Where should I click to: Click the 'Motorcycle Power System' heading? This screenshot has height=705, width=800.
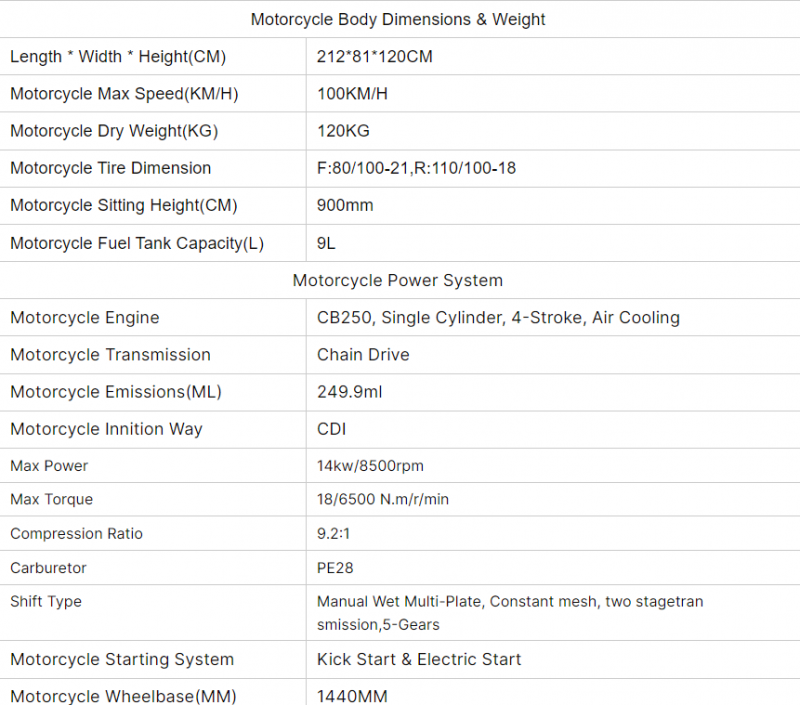click(398, 281)
